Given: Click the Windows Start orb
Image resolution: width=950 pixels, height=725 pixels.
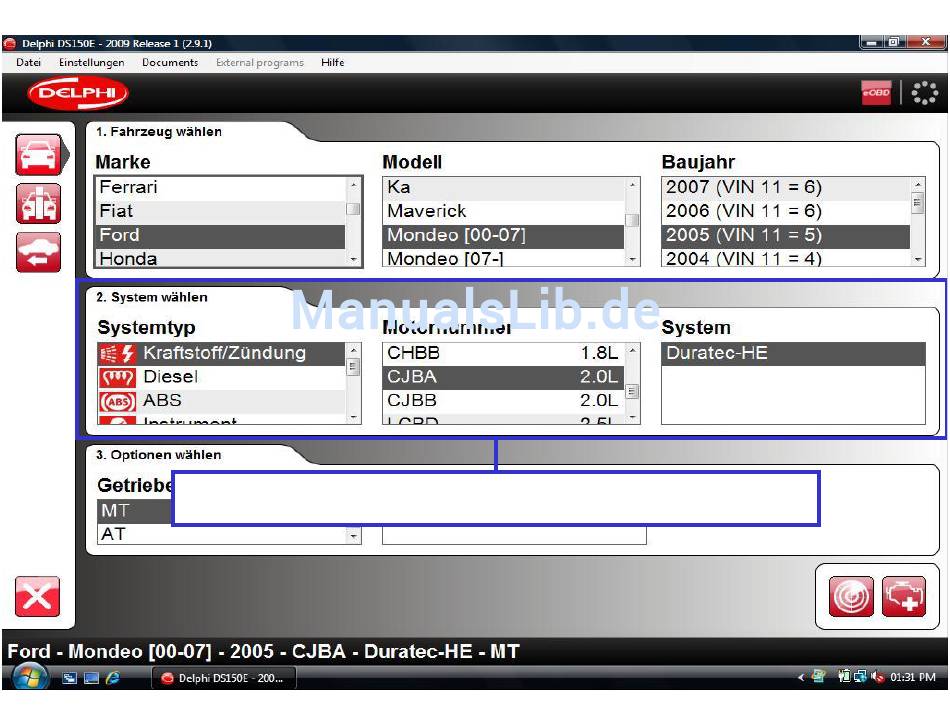Looking at the screenshot, I should click(x=30, y=678).
